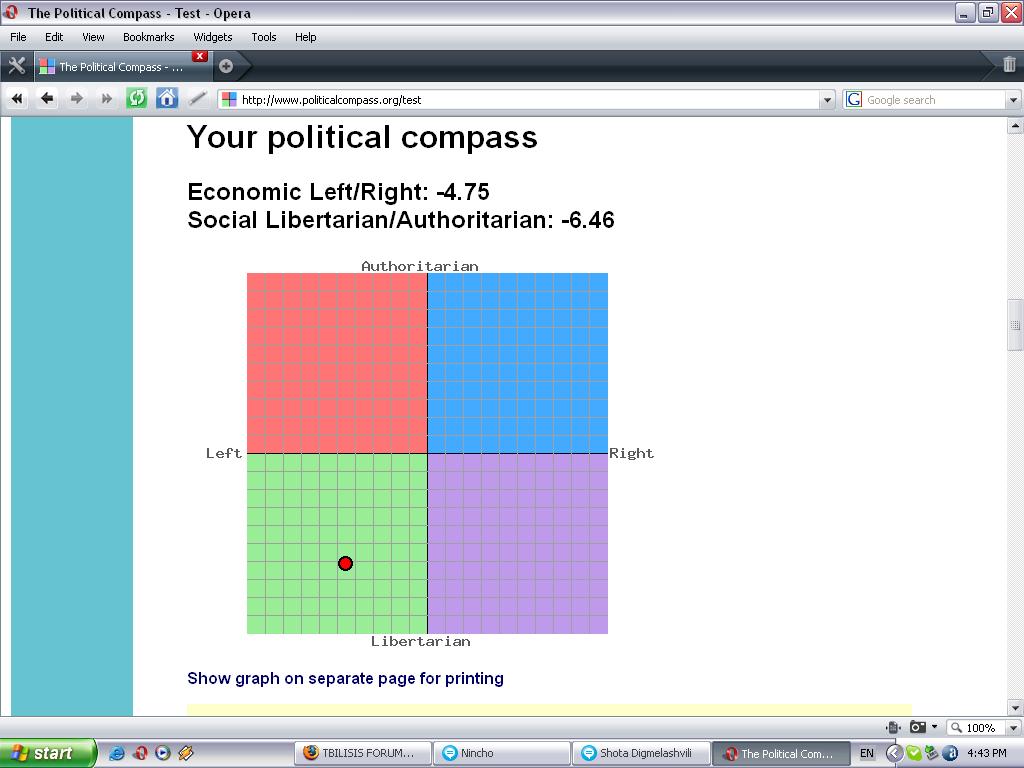The height and width of the screenshot is (768, 1024).
Task: Open the Opera Home page icon
Action: point(166,98)
